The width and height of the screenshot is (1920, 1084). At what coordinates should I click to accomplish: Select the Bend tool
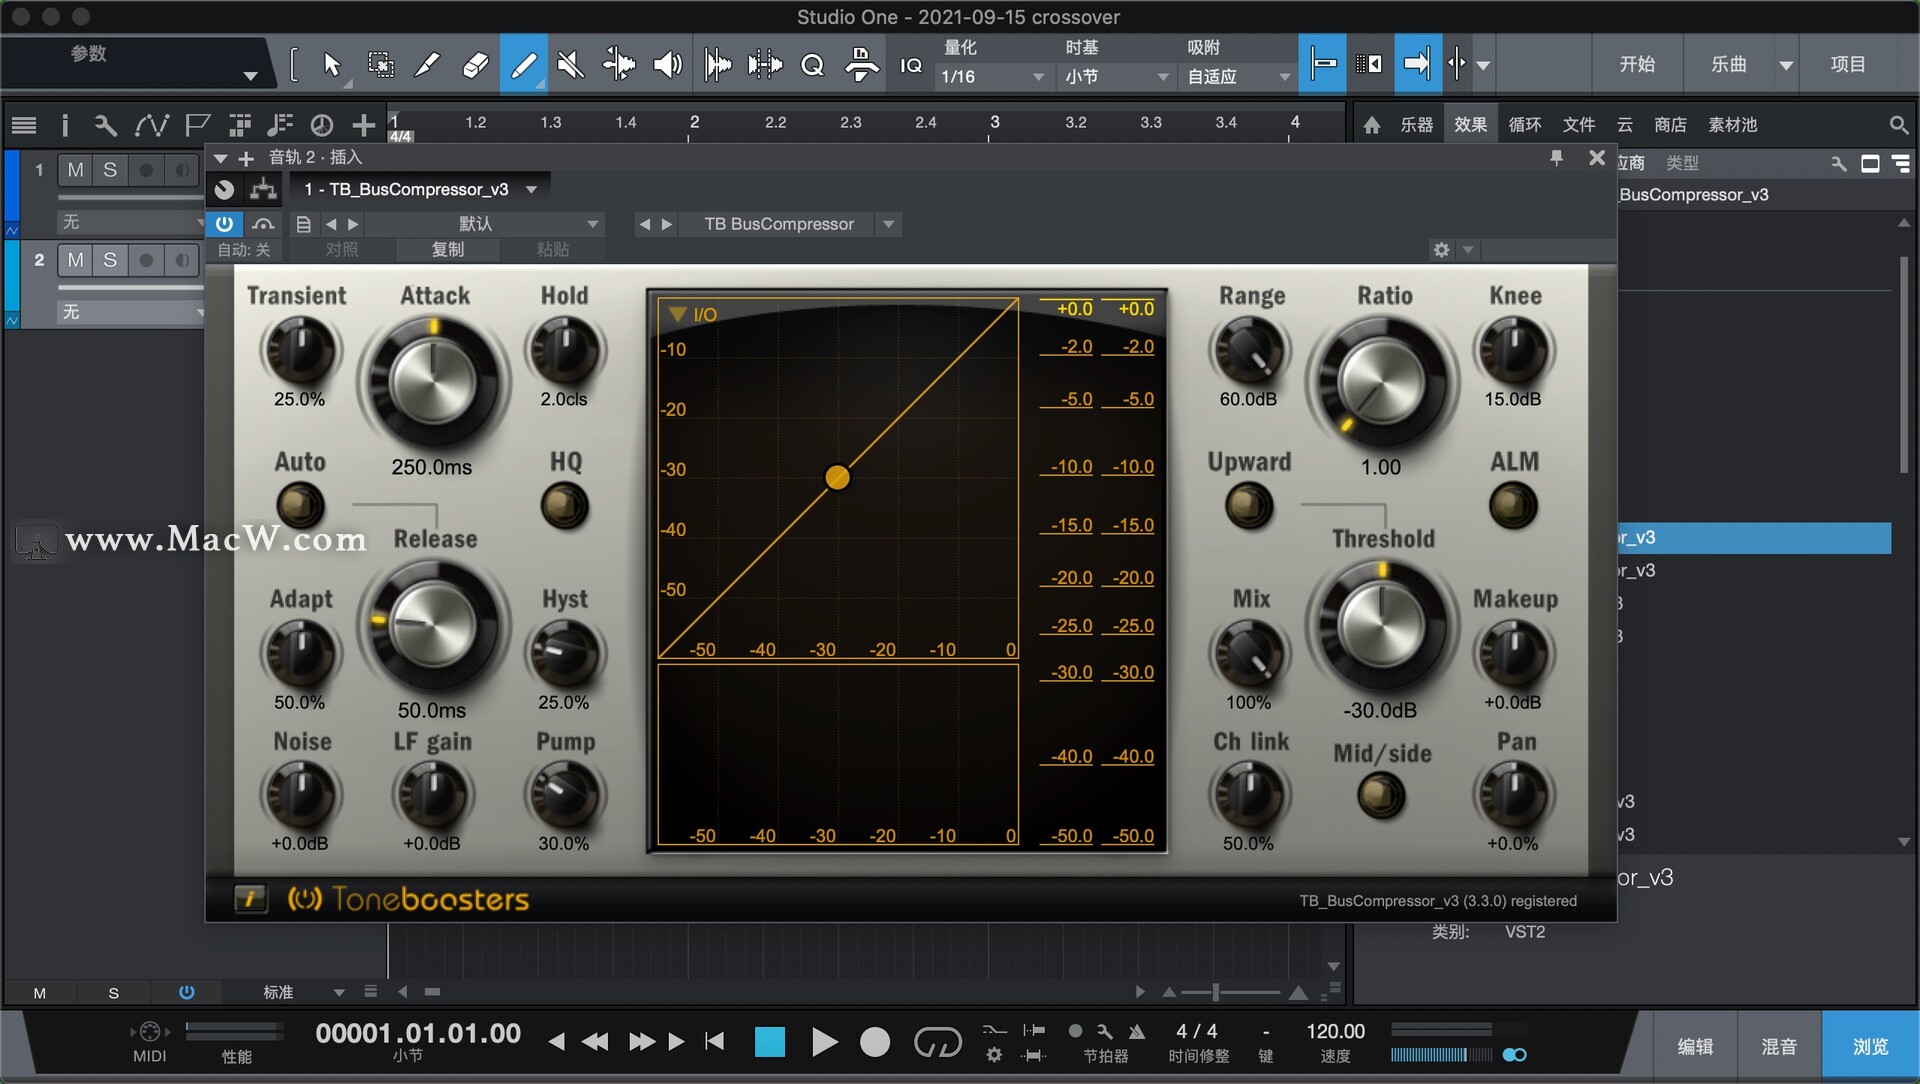[x=619, y=65]
